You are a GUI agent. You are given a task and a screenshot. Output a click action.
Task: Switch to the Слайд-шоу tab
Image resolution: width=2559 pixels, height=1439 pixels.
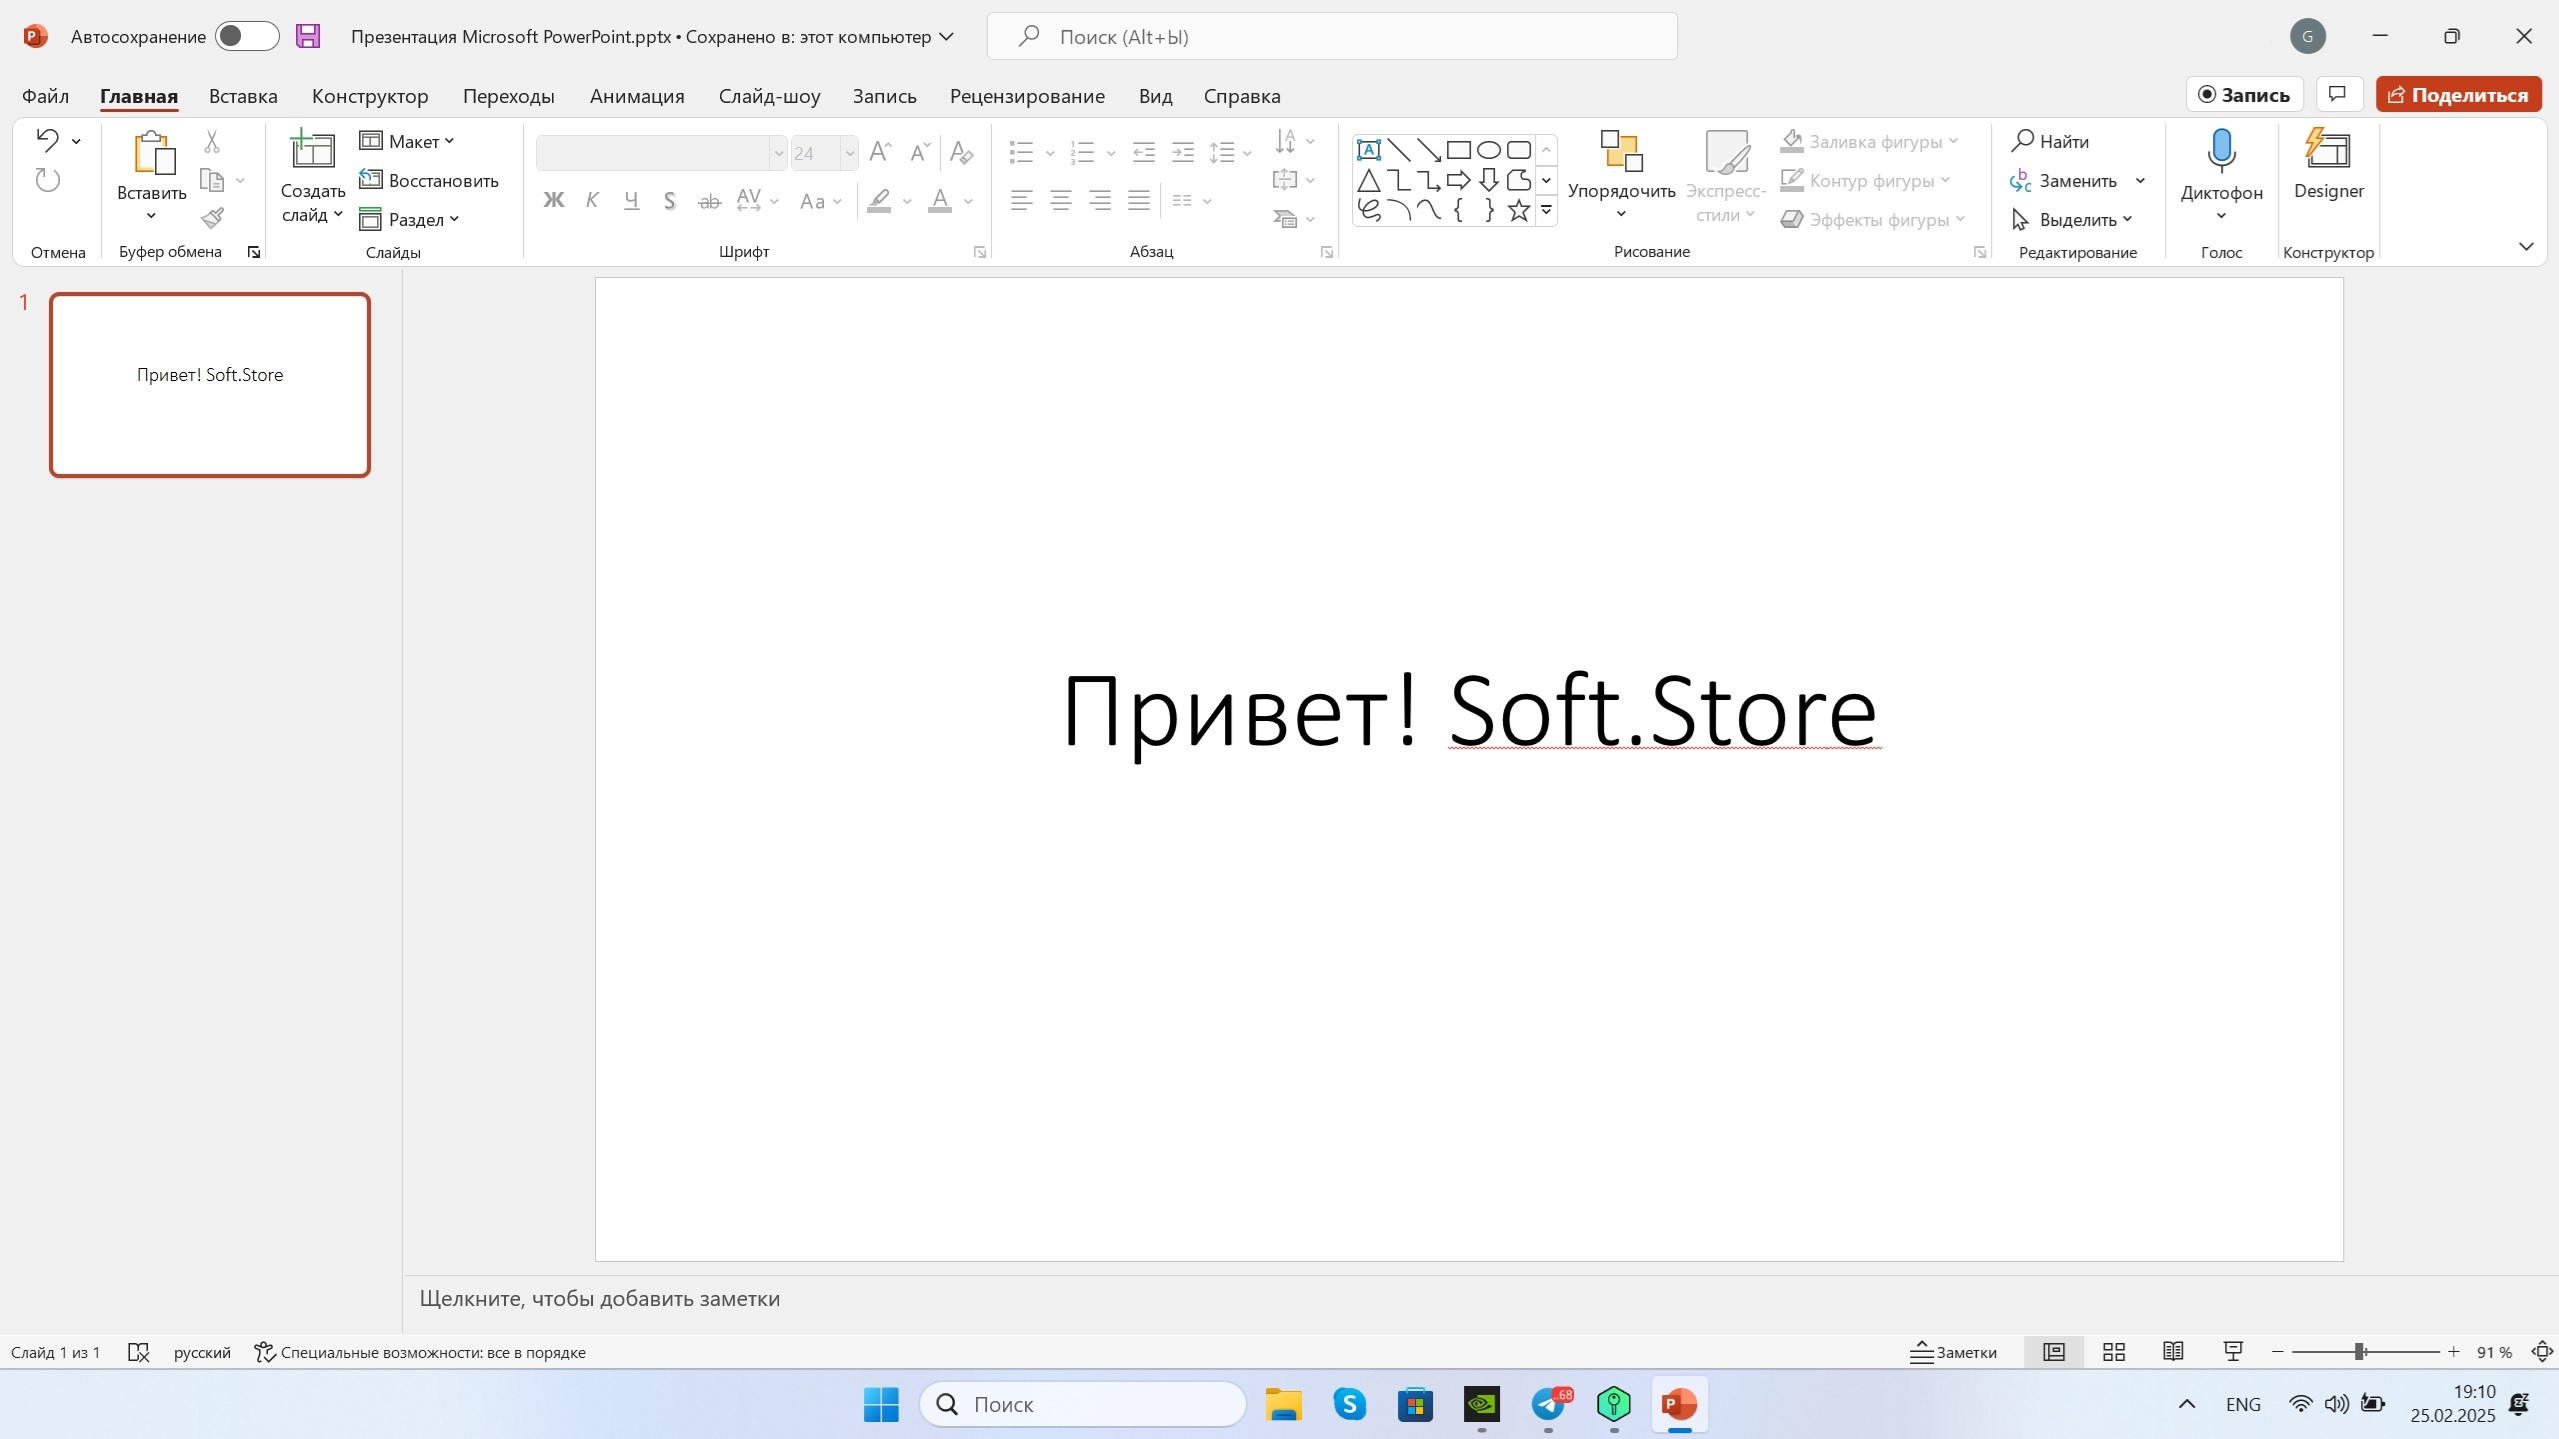[x=769, y=96]
